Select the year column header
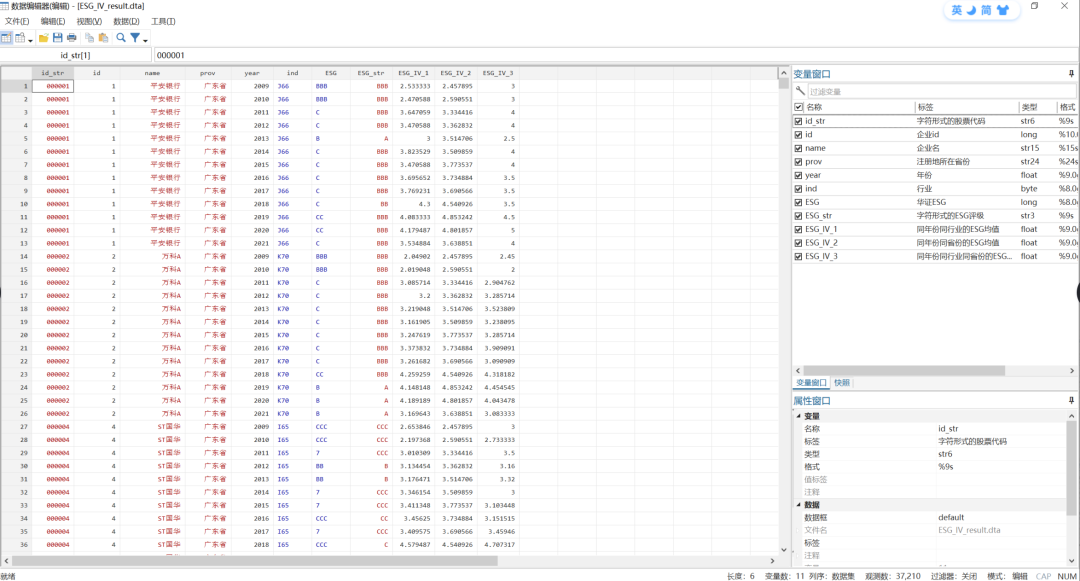 click(251, 73)
